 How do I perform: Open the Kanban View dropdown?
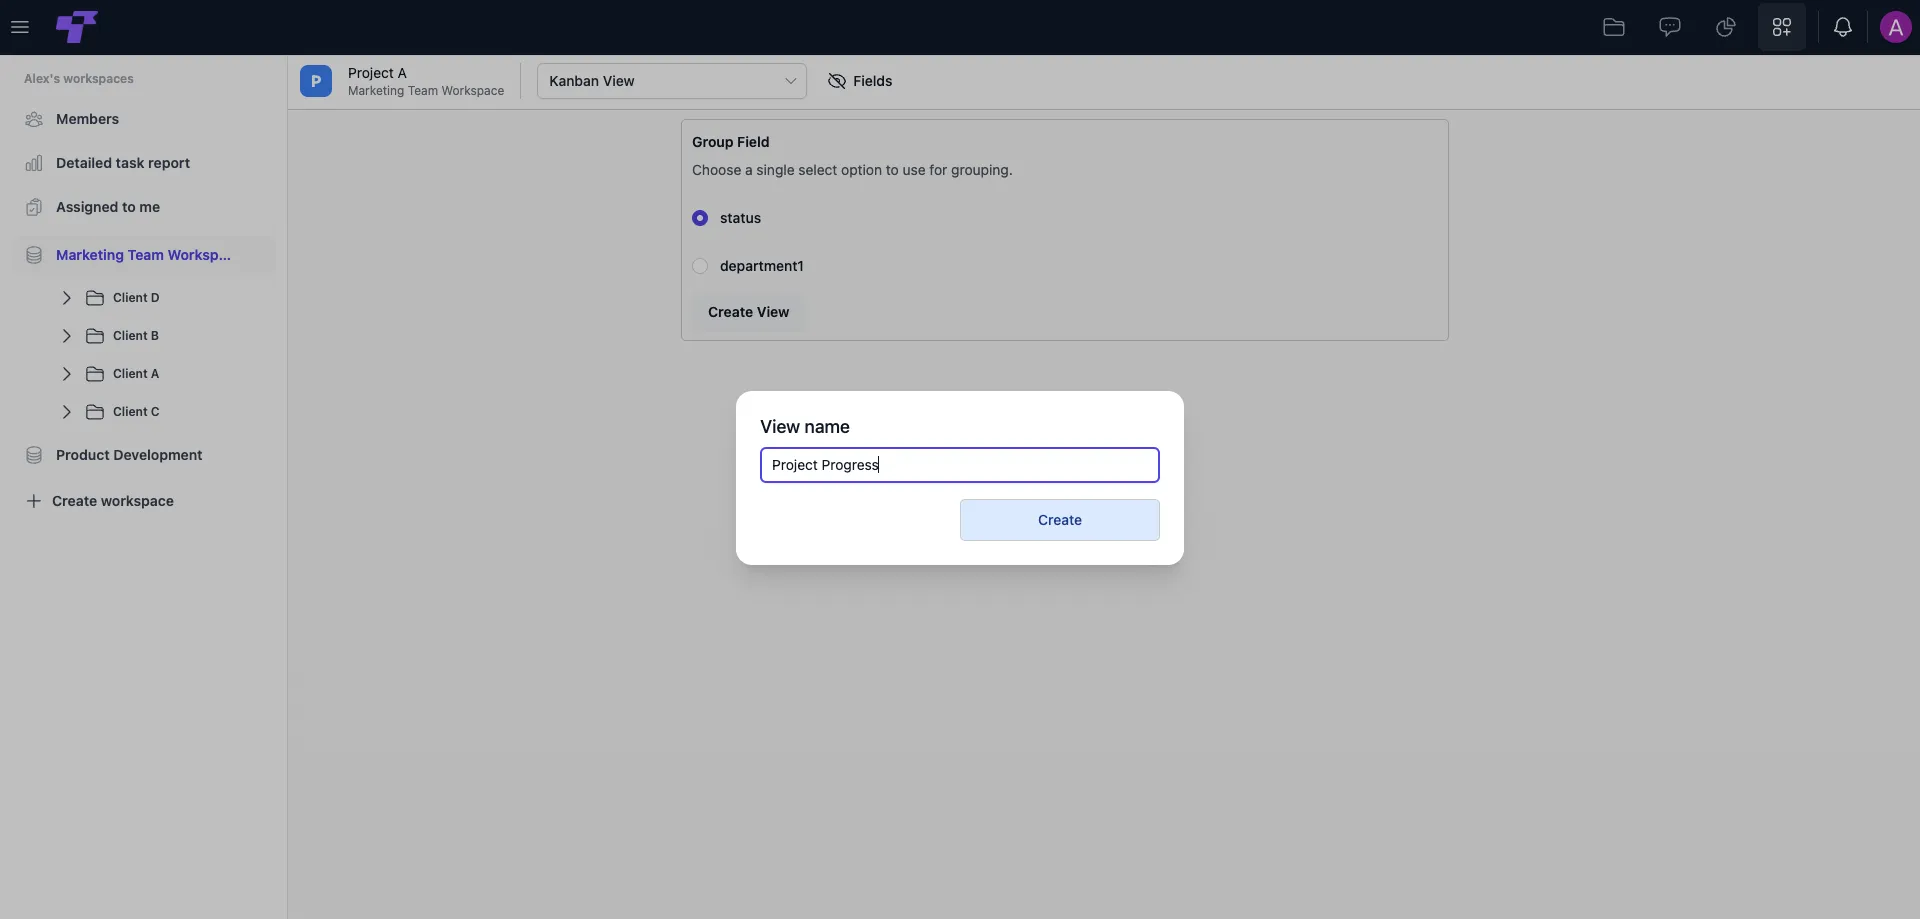[672, 81]
